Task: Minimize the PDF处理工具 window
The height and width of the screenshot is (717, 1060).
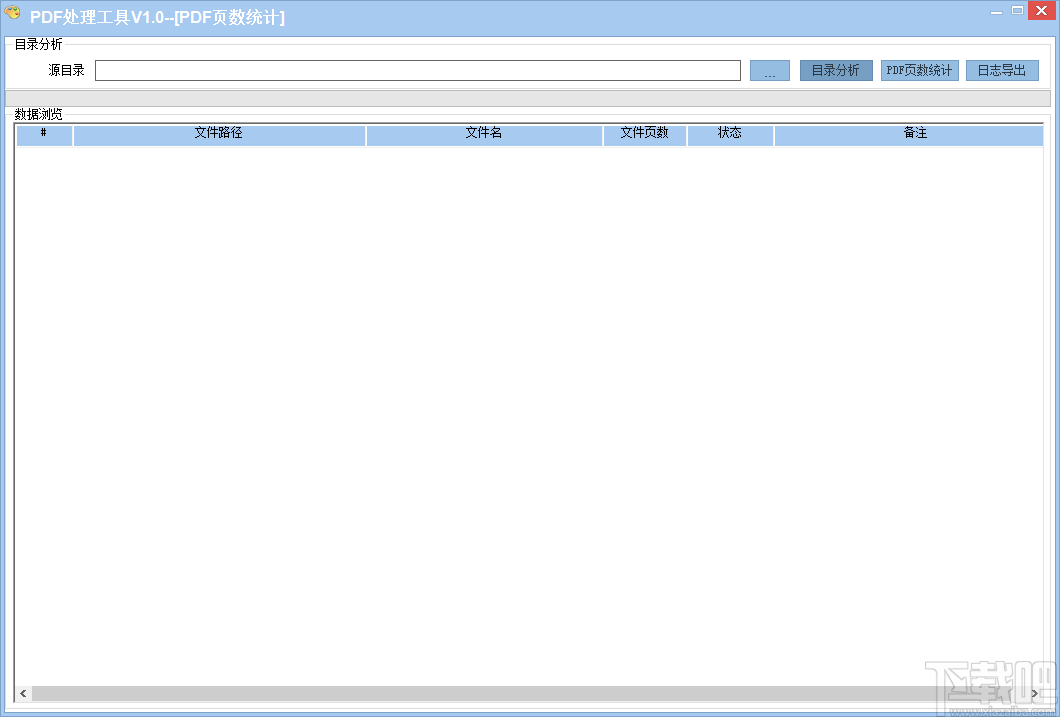Action: [x=996, y=11]
